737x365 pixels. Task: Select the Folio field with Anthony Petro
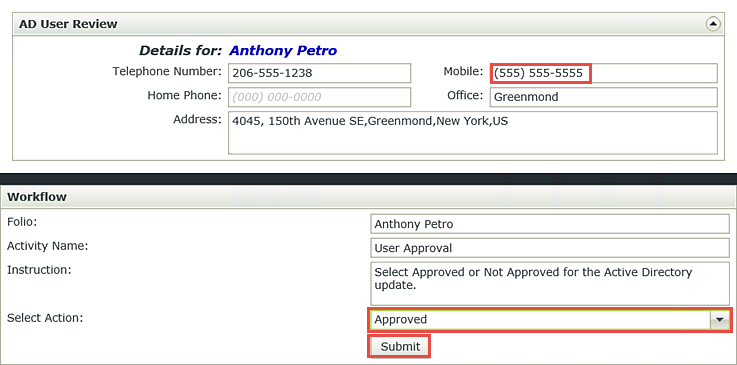point(550,224)
